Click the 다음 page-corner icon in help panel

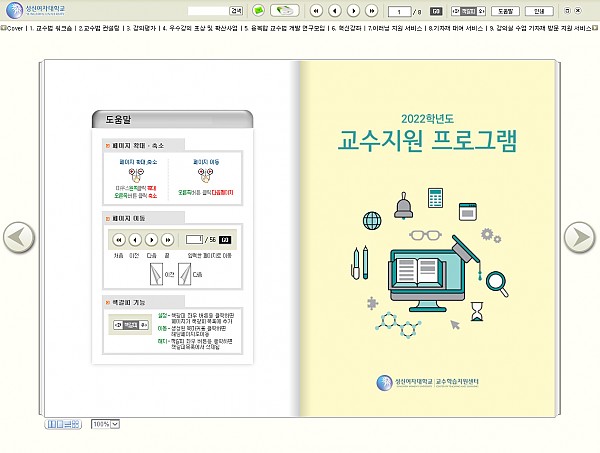(x=184, y=274)
